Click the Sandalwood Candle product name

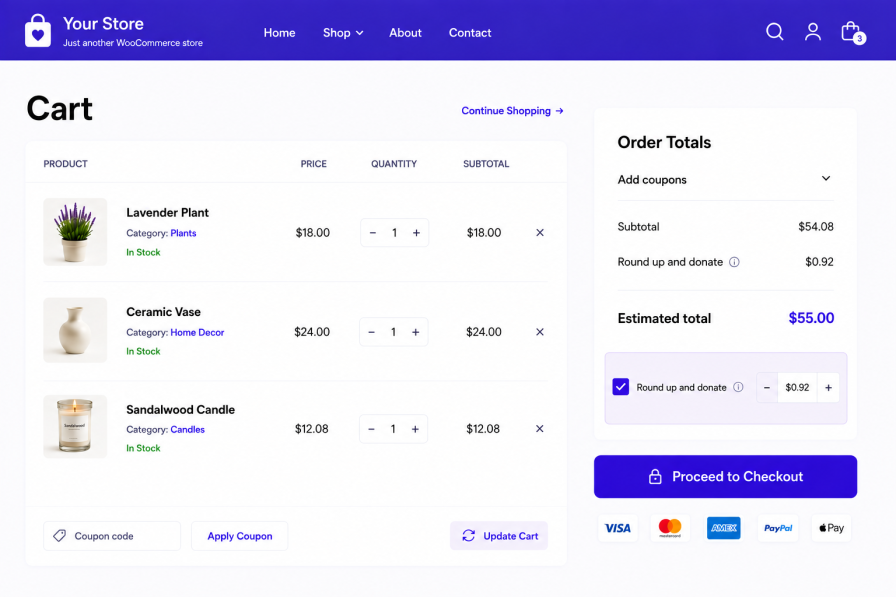tap(181, 410)
